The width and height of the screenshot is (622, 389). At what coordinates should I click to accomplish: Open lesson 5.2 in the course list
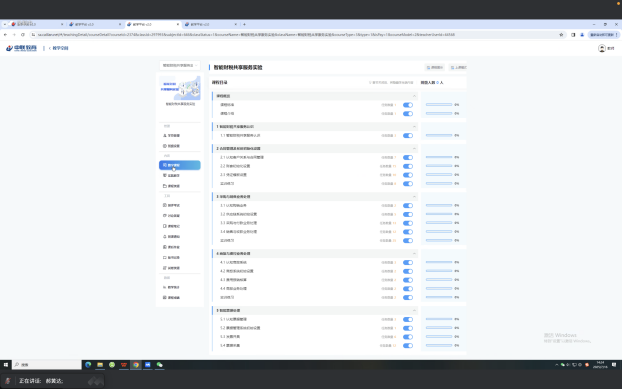pyautogui.click(x=240, y=328)
